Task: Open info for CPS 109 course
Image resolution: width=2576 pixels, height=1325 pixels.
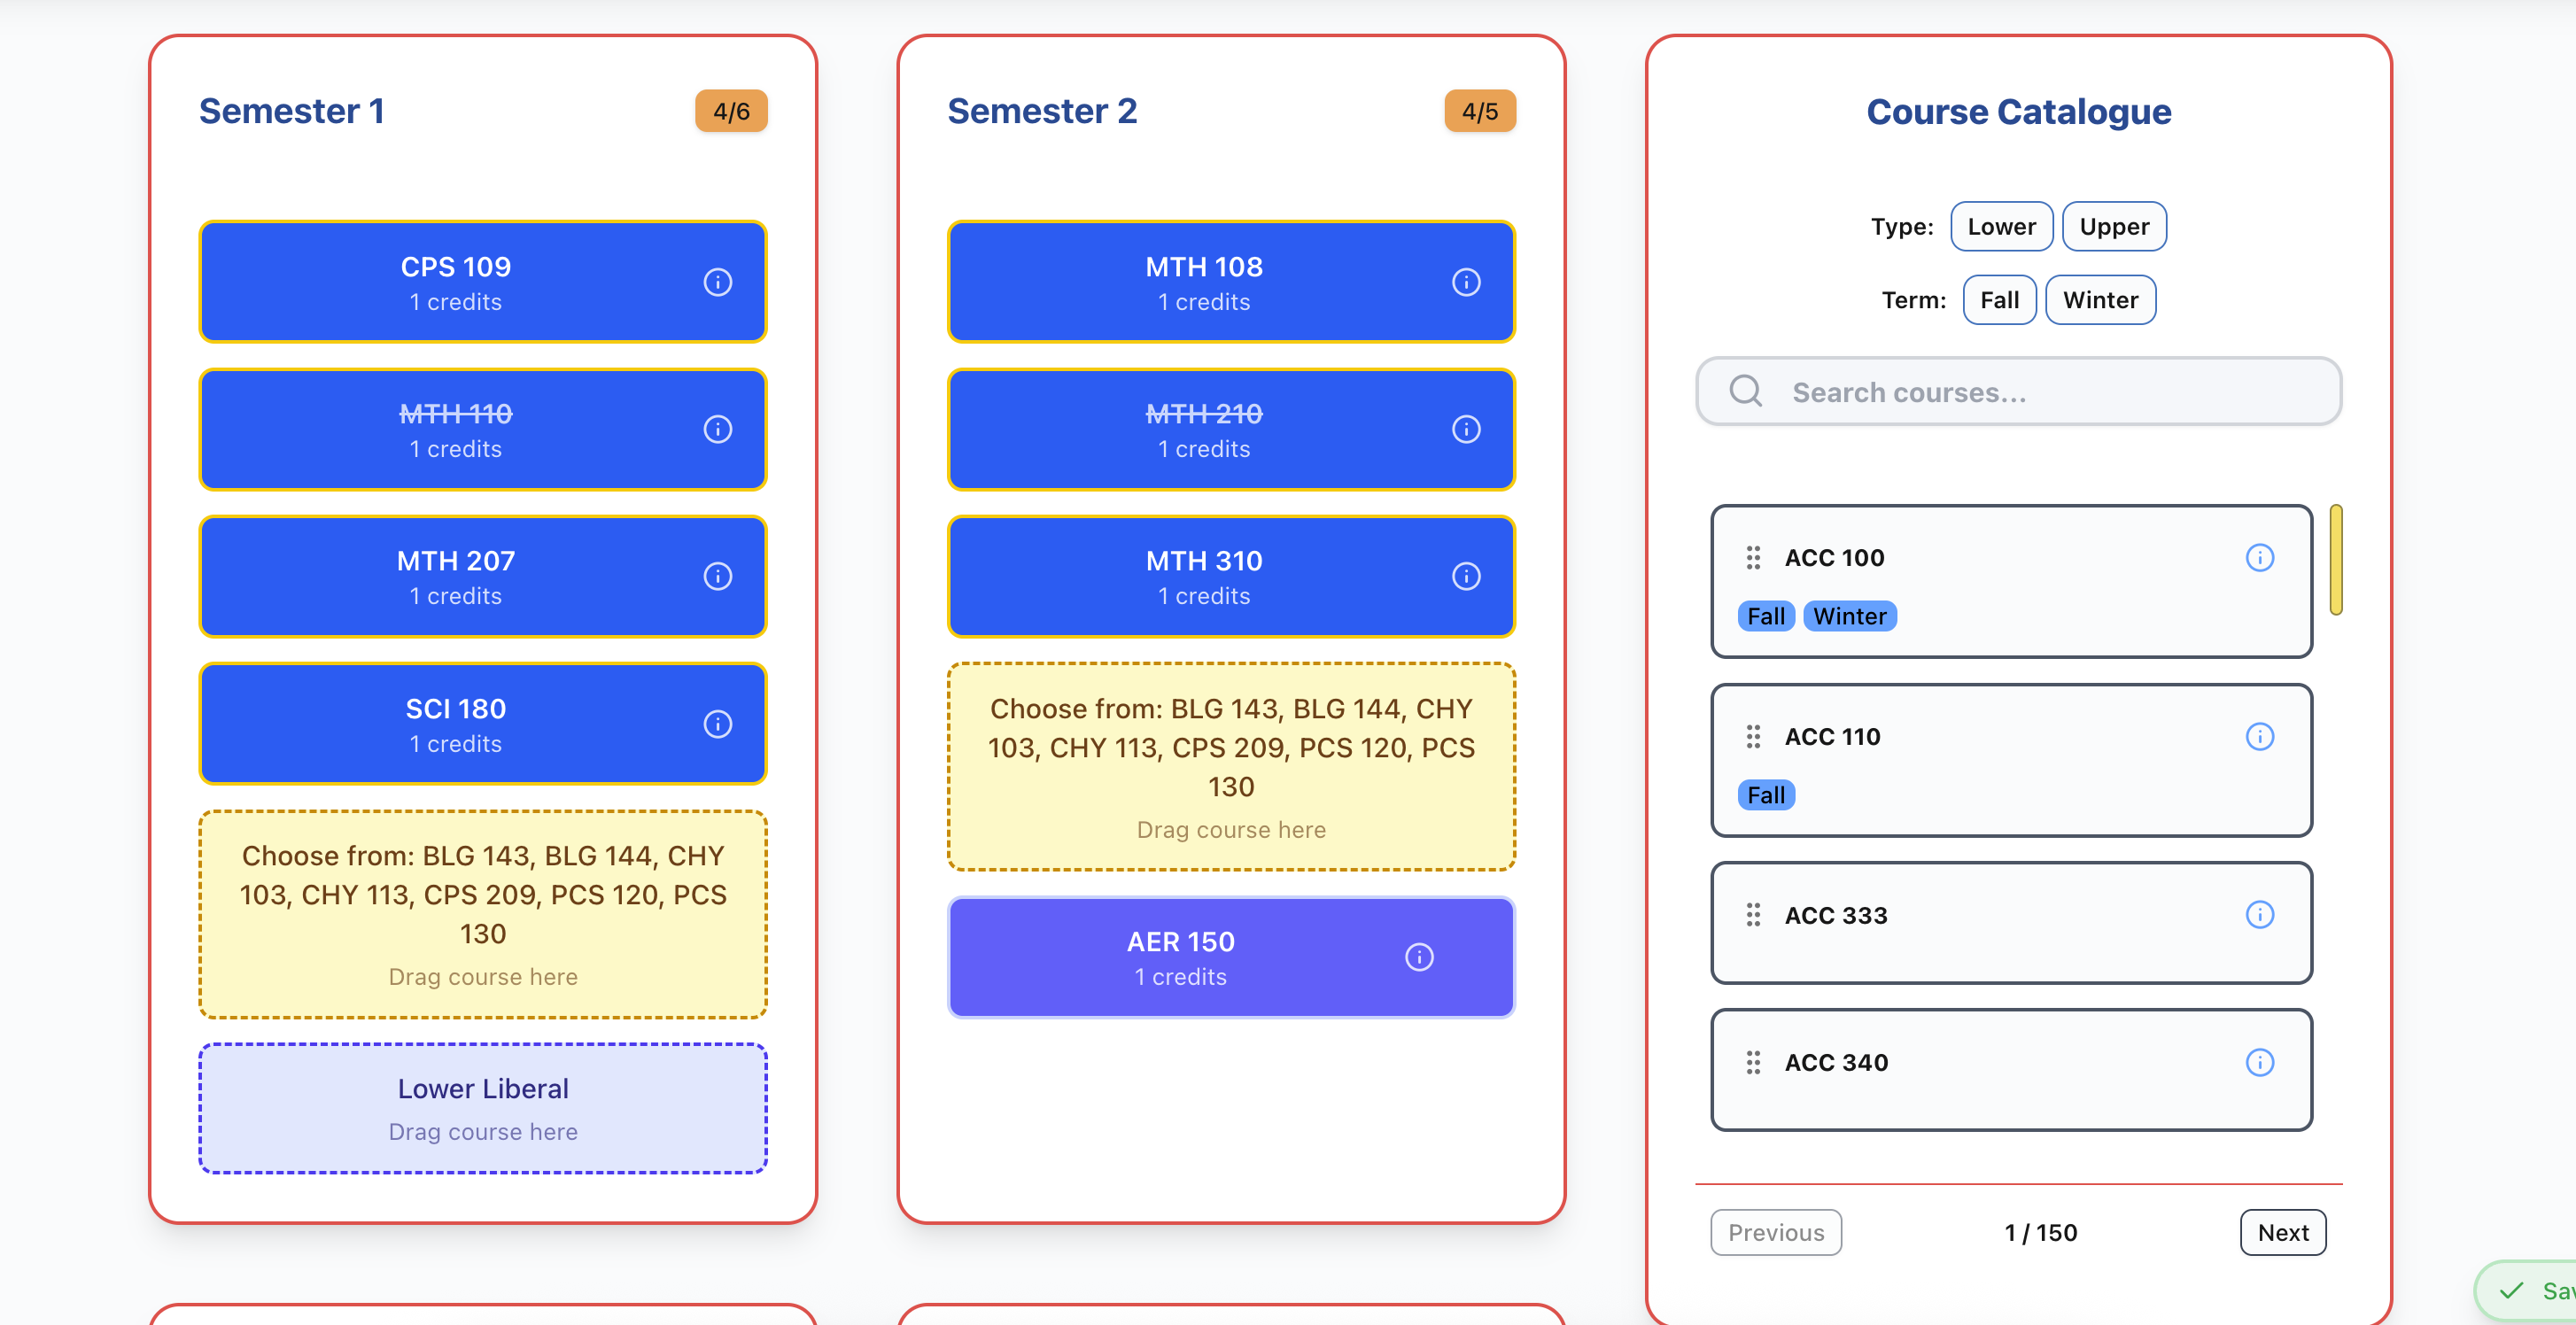Action: click(x=717, y=282)
